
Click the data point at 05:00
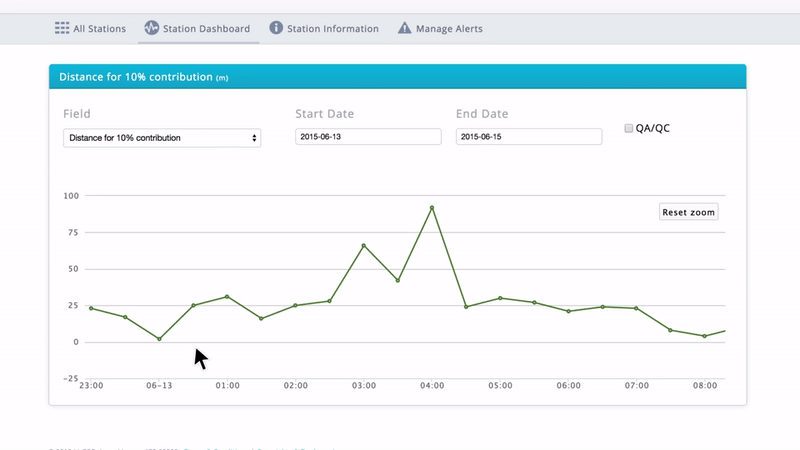[x=500, y=298]
